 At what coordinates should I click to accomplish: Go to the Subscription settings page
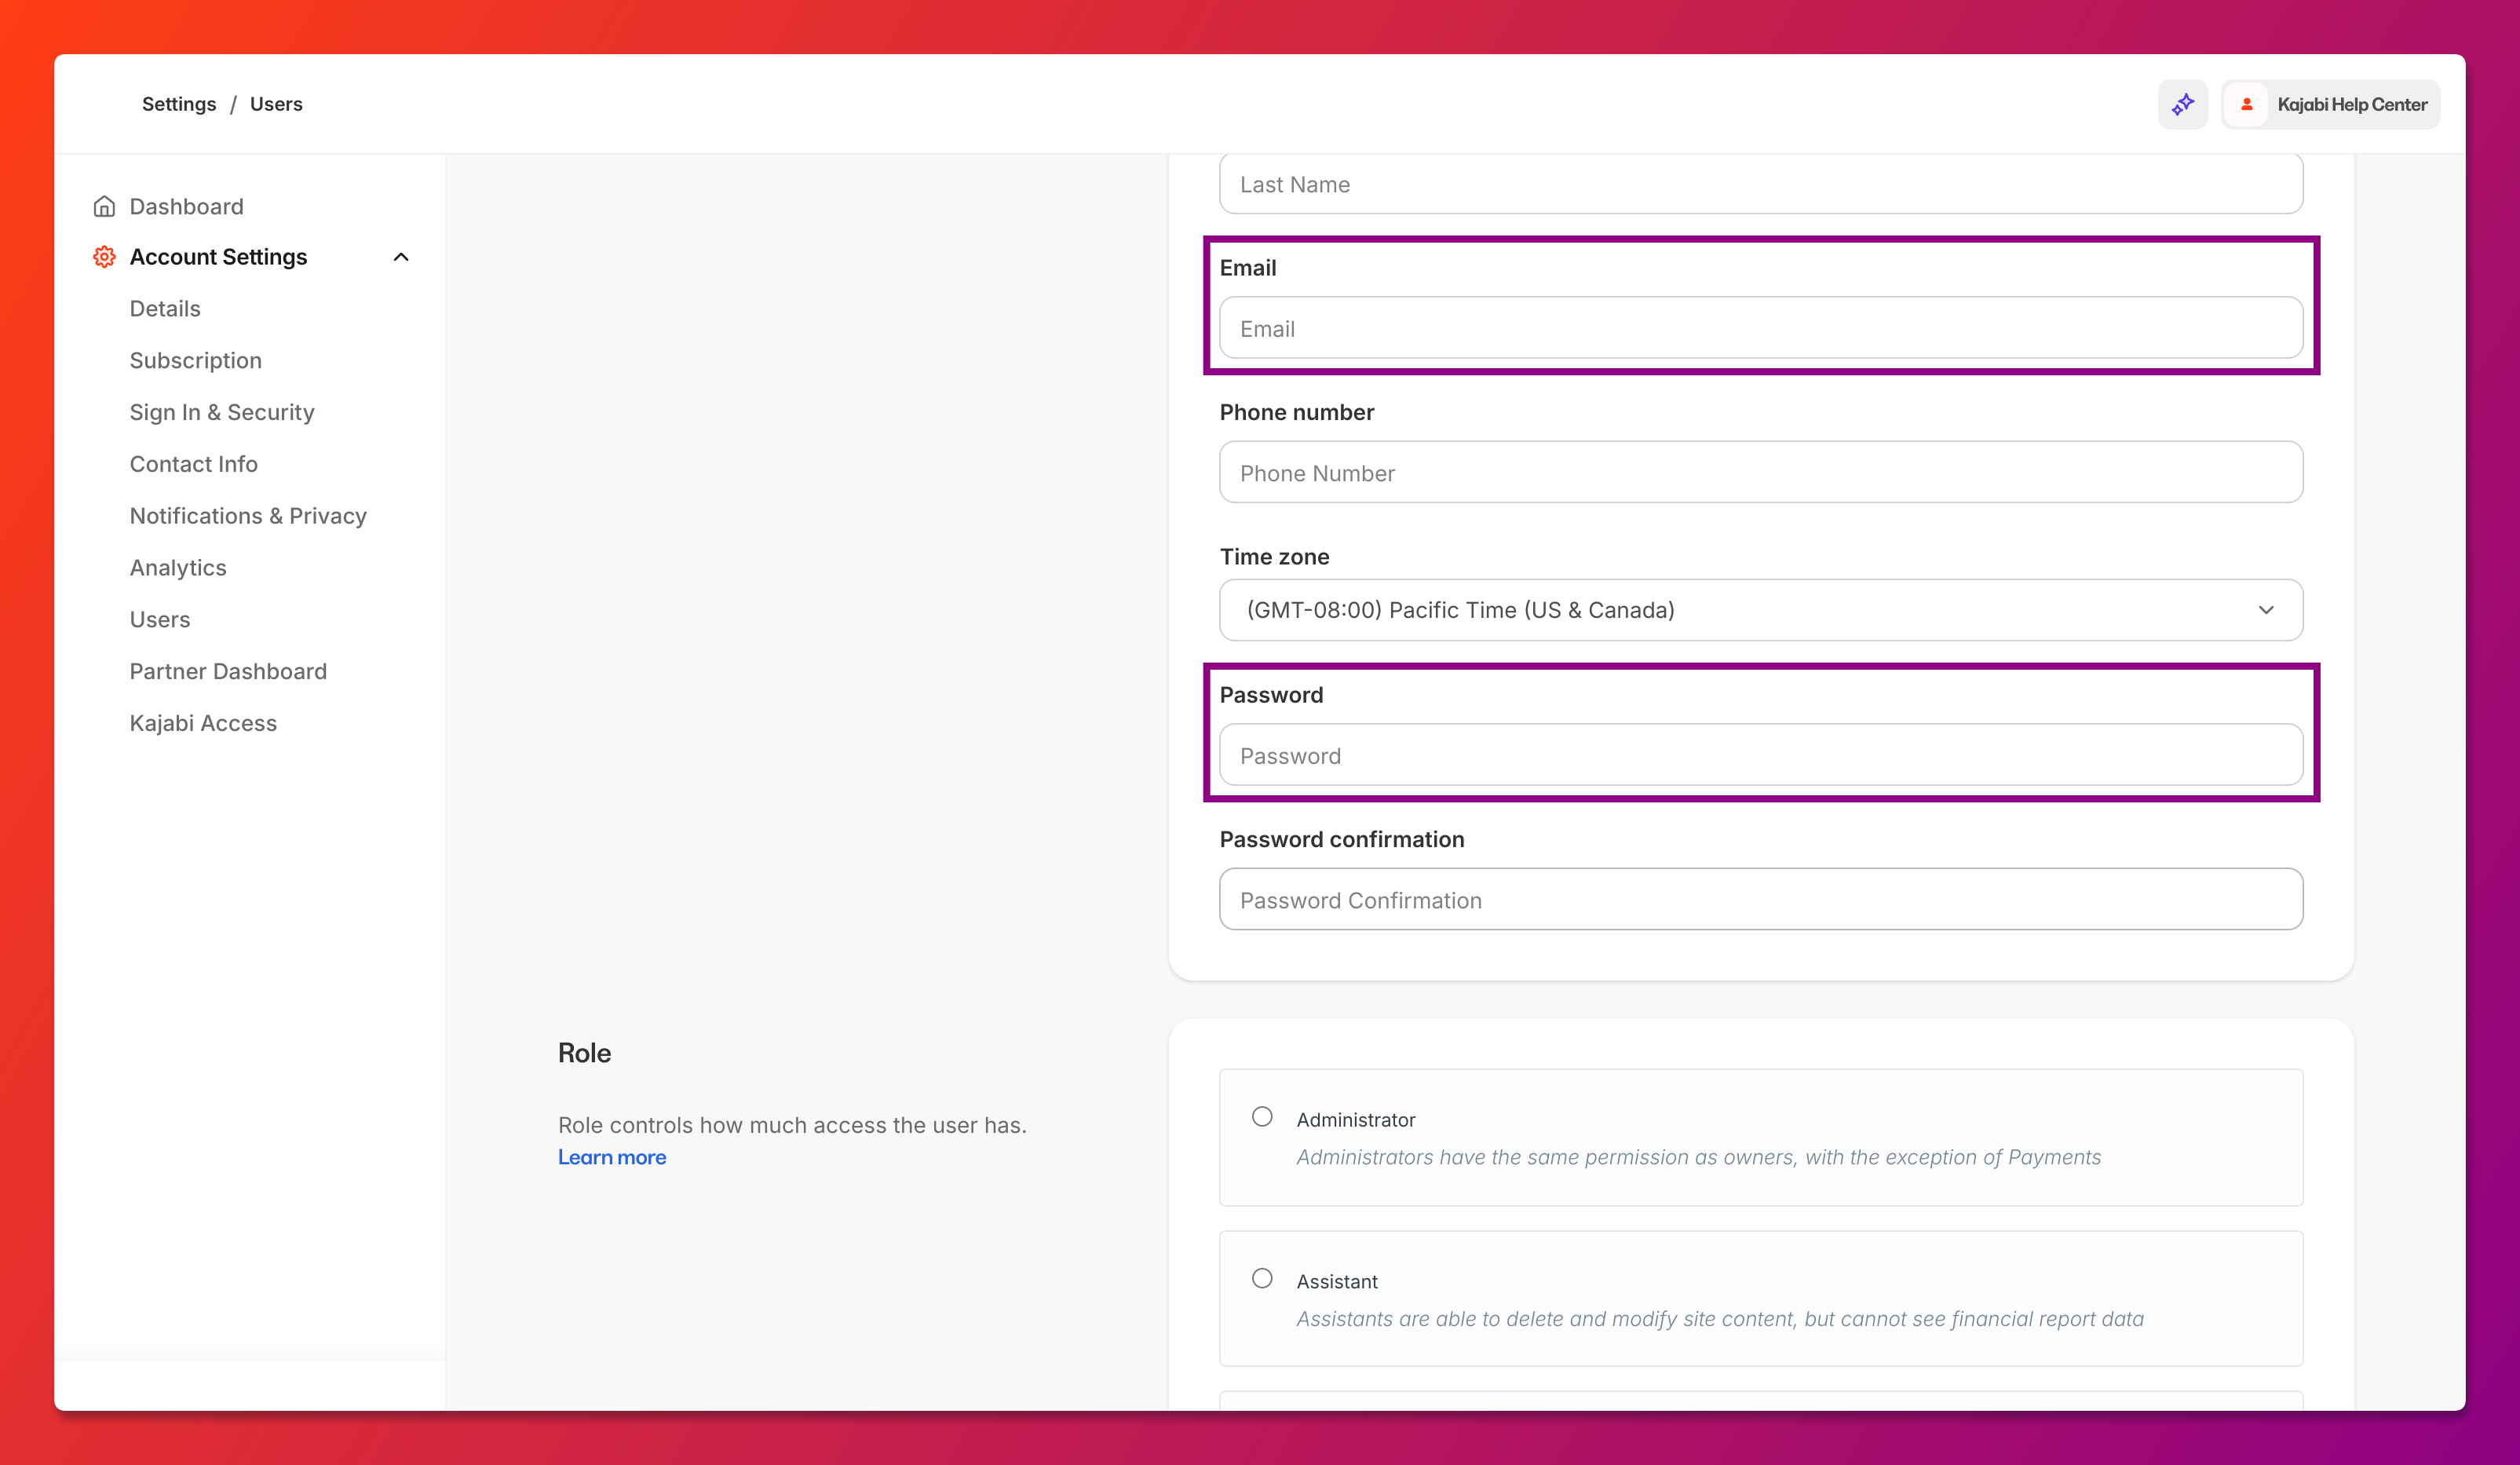tap(196, 360)
